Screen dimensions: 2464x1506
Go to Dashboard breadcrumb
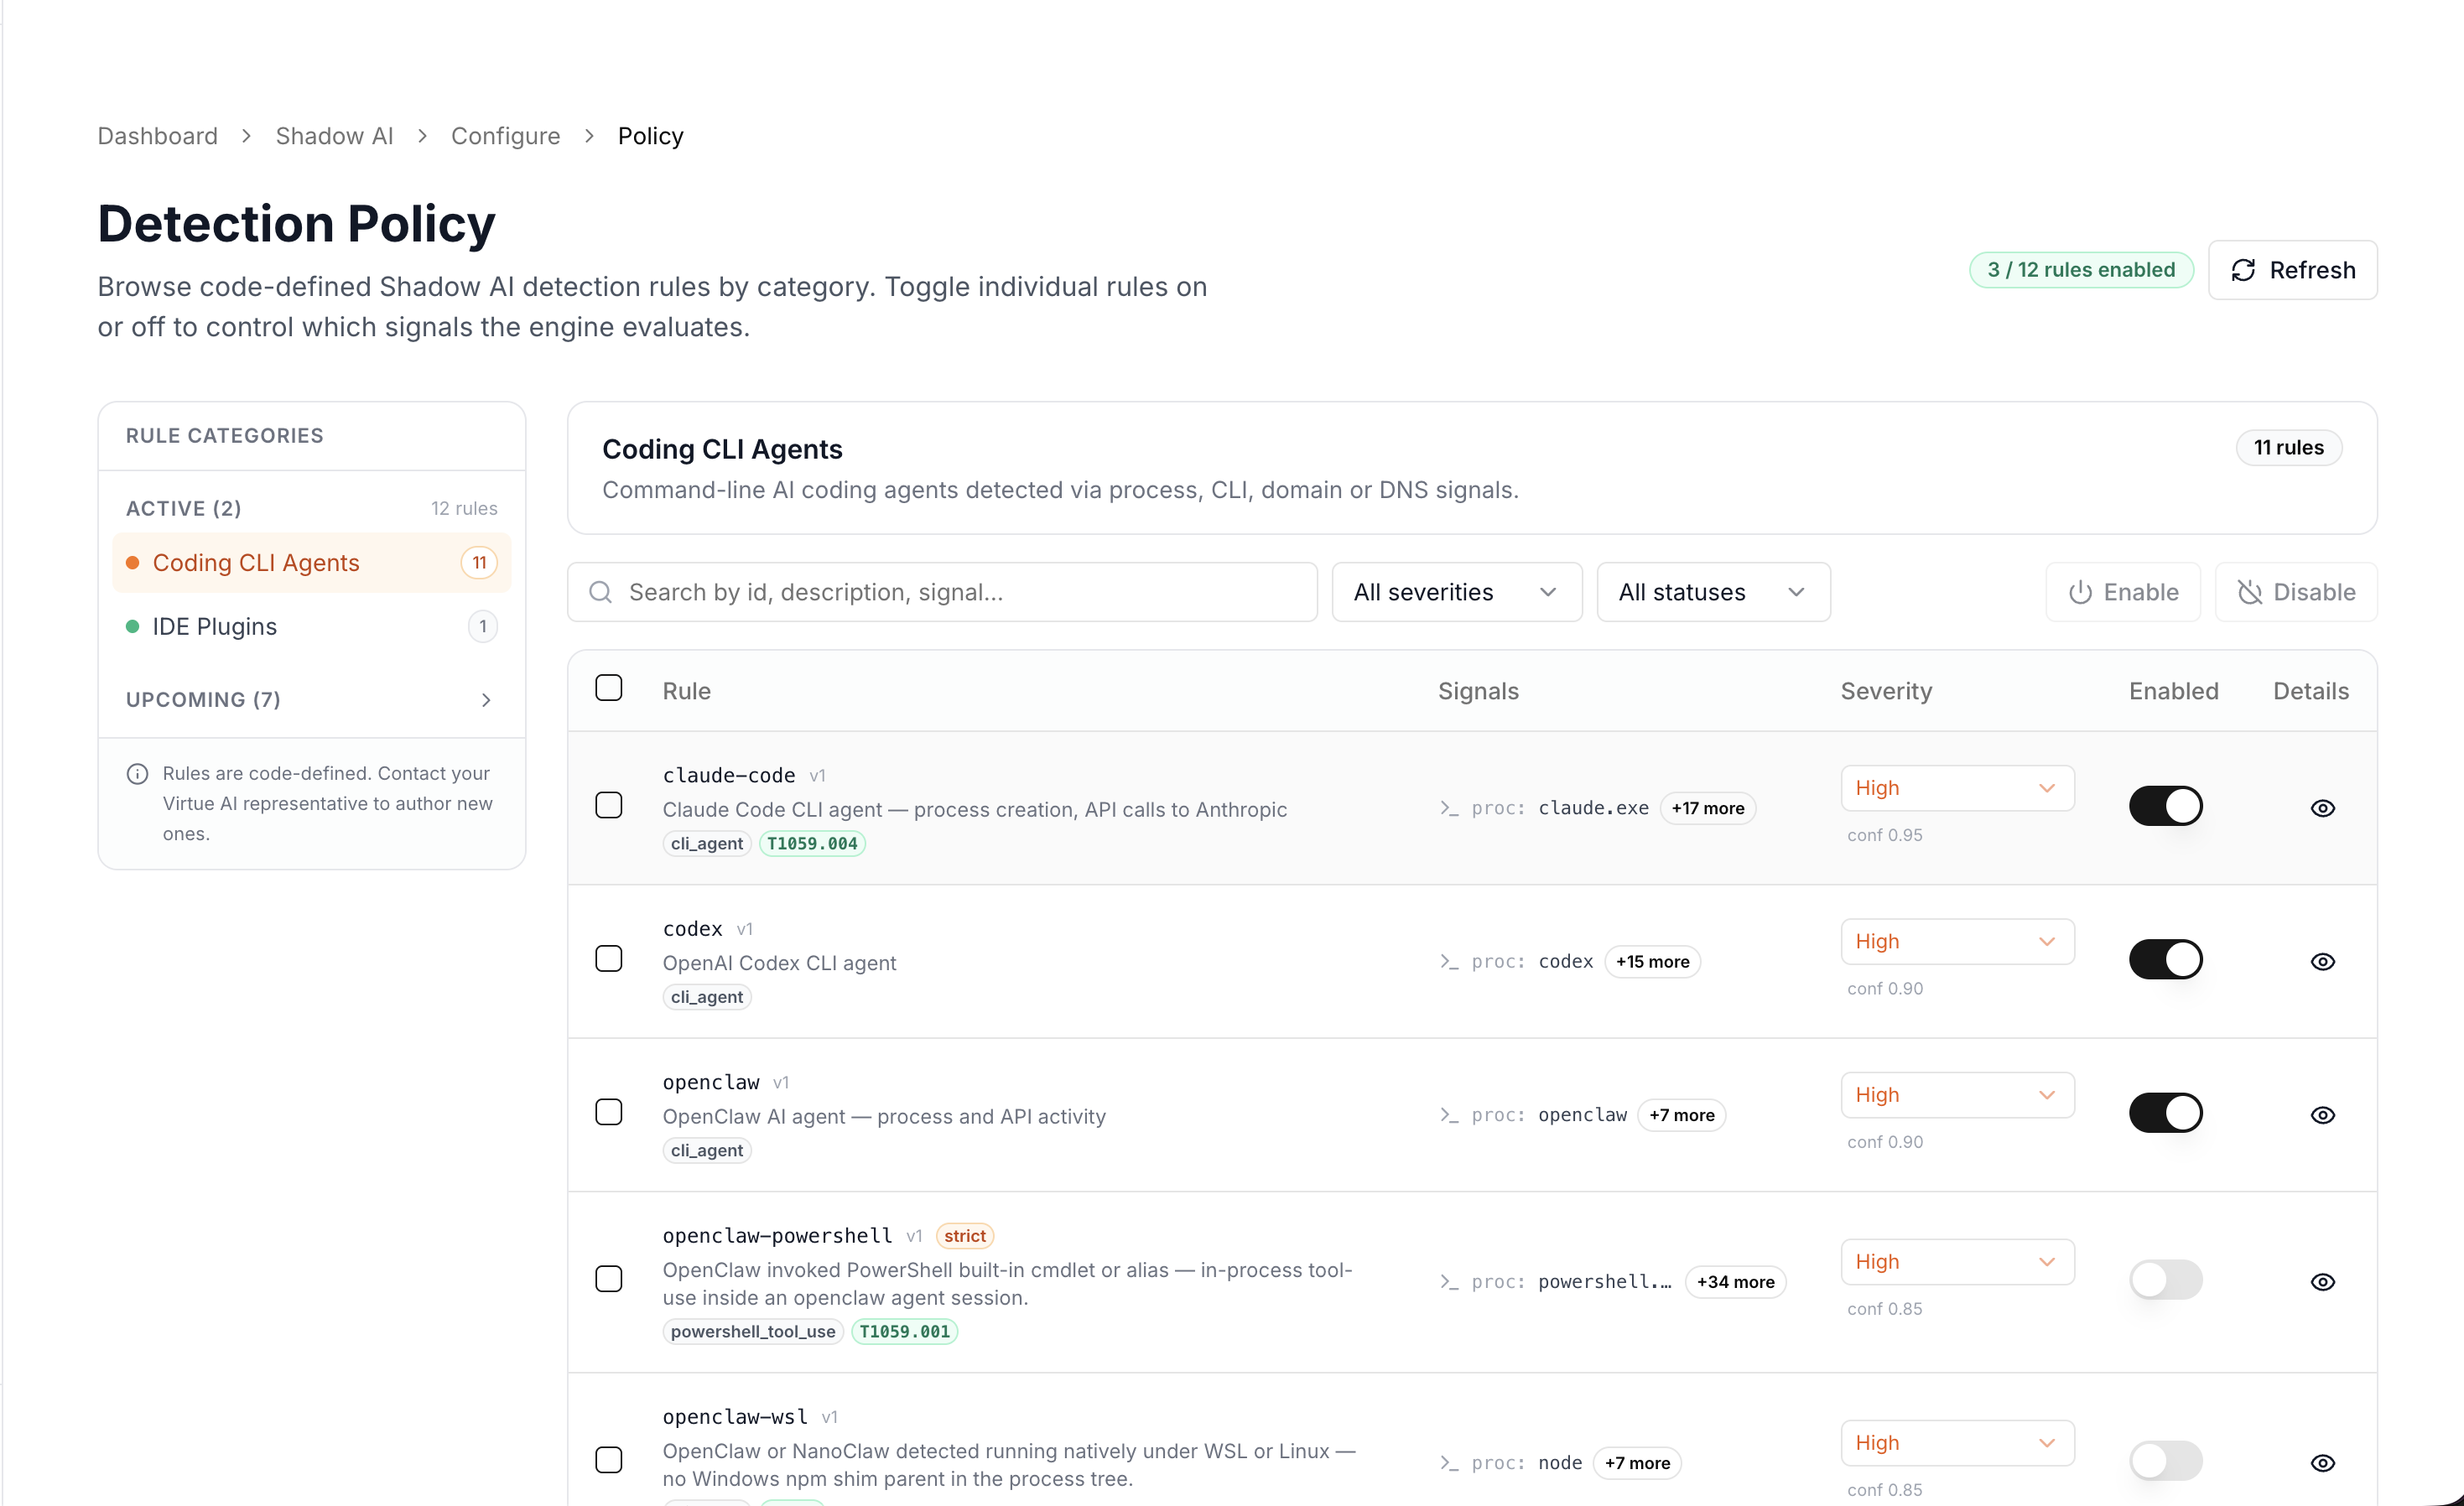coord(157,135)
